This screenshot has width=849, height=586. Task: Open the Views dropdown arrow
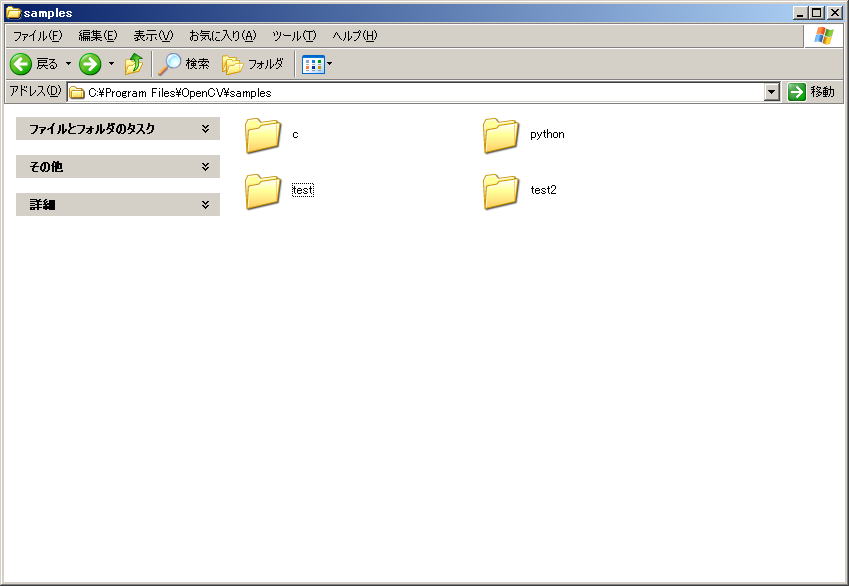329,64
